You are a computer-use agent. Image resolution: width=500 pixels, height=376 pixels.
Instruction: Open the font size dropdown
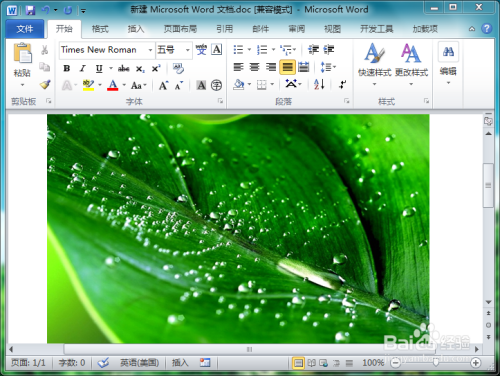[x=188, y=50]
